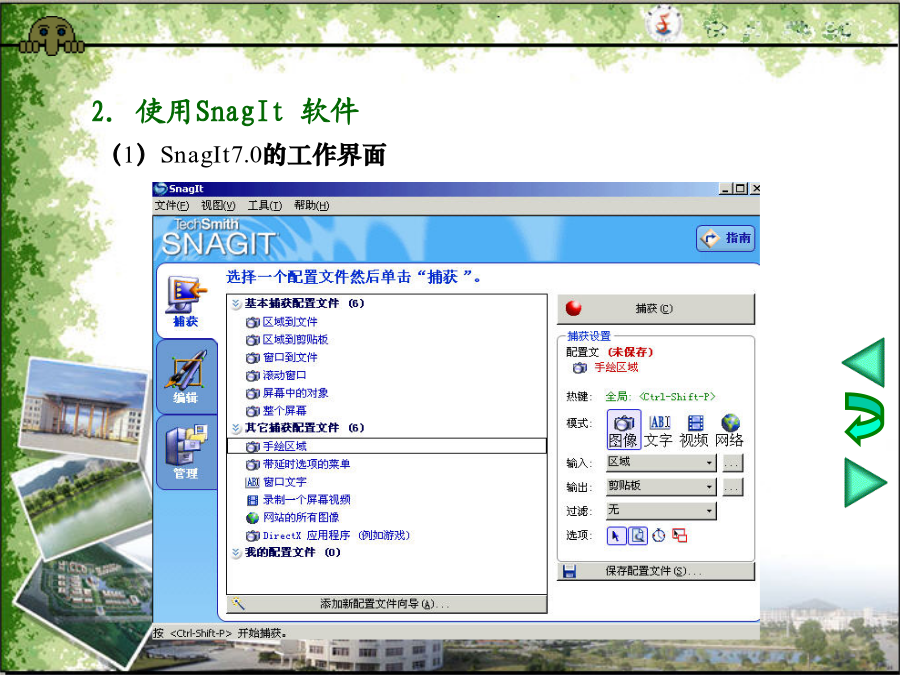Go to next slide with right triangle
The width and height of the screenshot is (900, 675).
click(x=864, y=482)
